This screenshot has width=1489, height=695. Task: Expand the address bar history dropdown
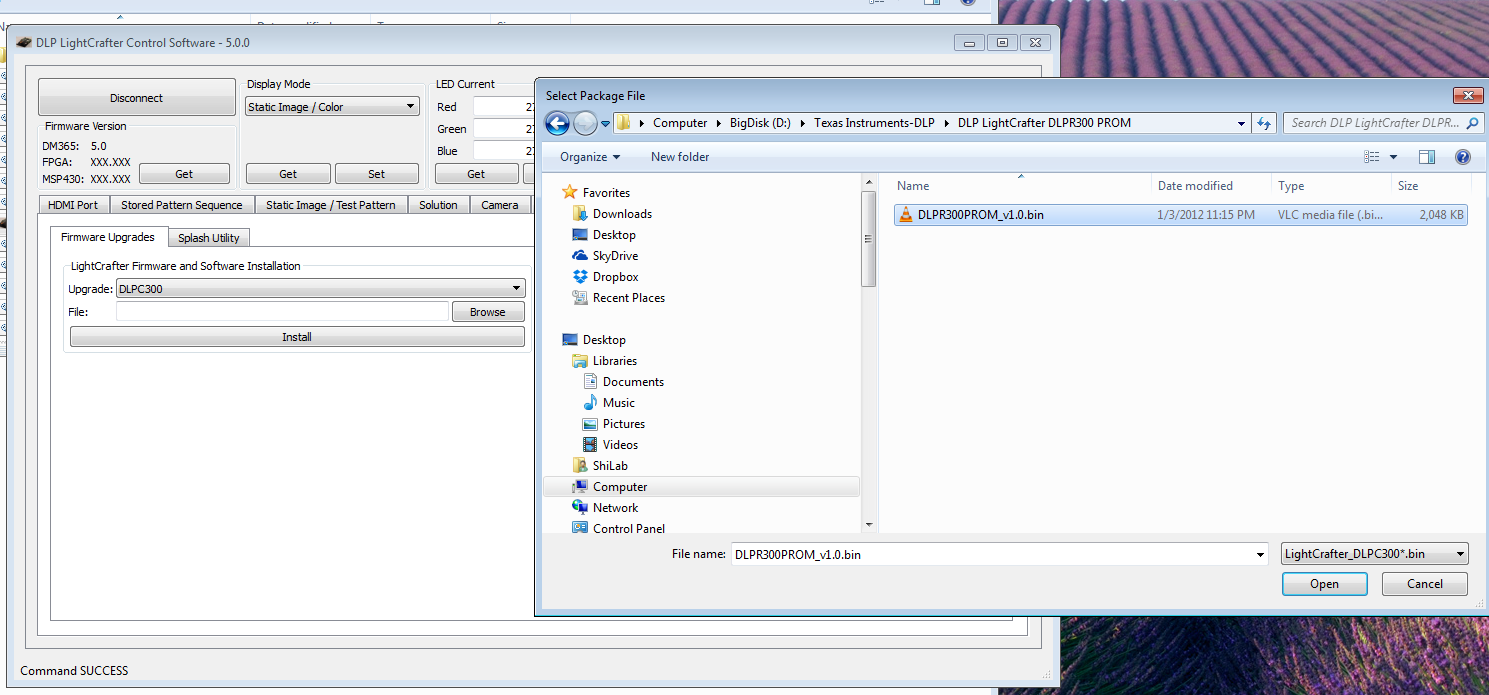[x=1241, y=123]
